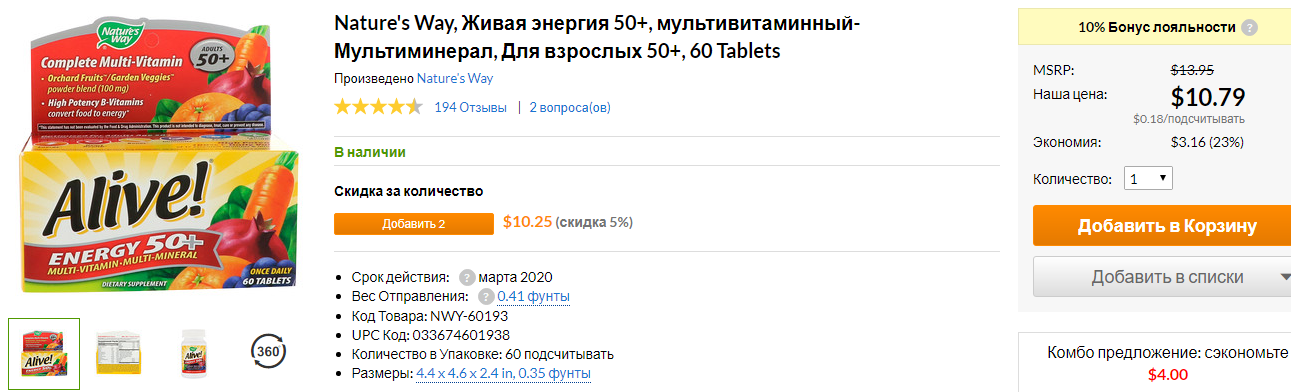Open the 360 degree product view
The width and height of the screenshot is (1291, 392).
pos(269,351)
